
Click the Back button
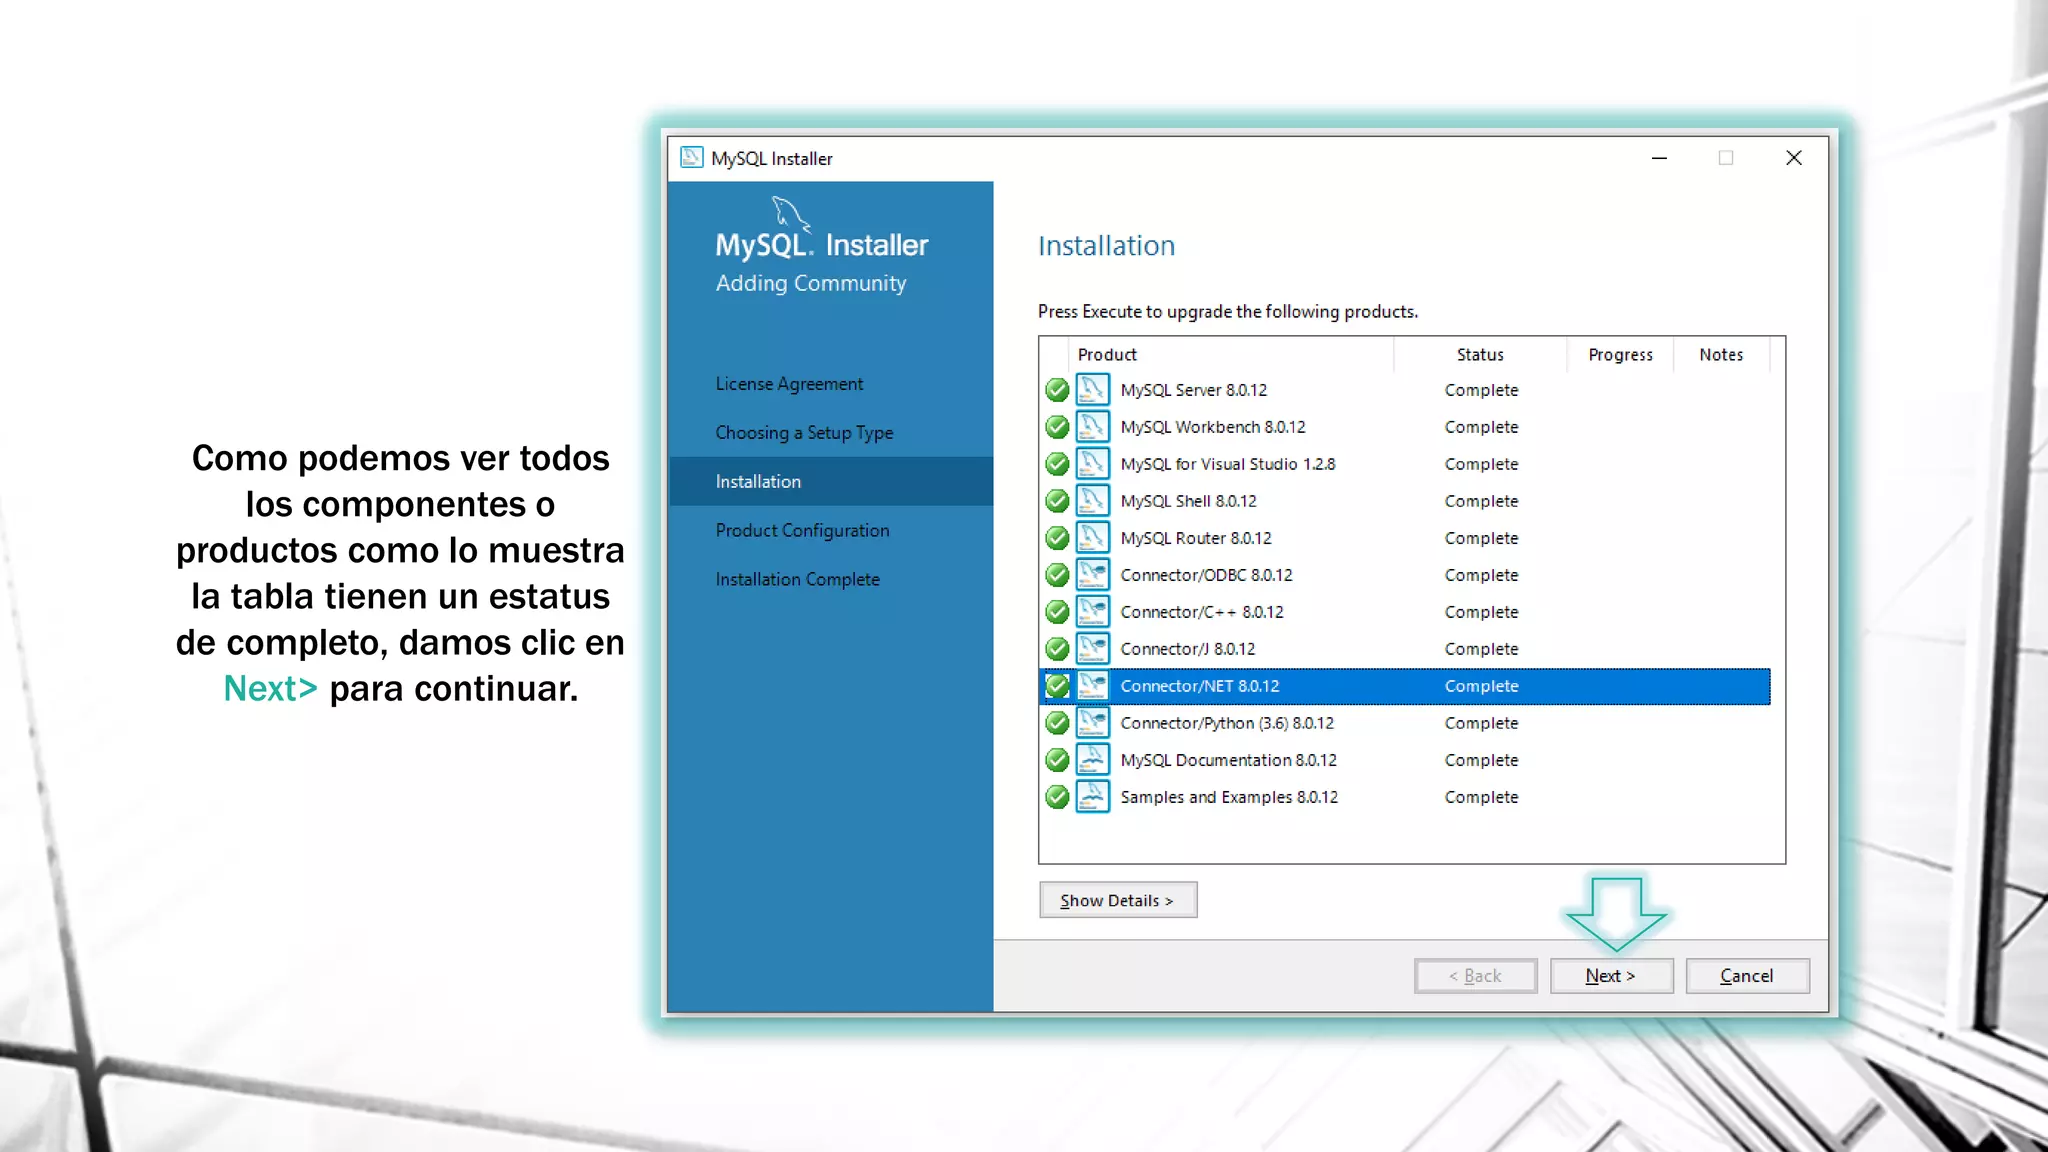pyautogui.click(x=1475, y=976)
